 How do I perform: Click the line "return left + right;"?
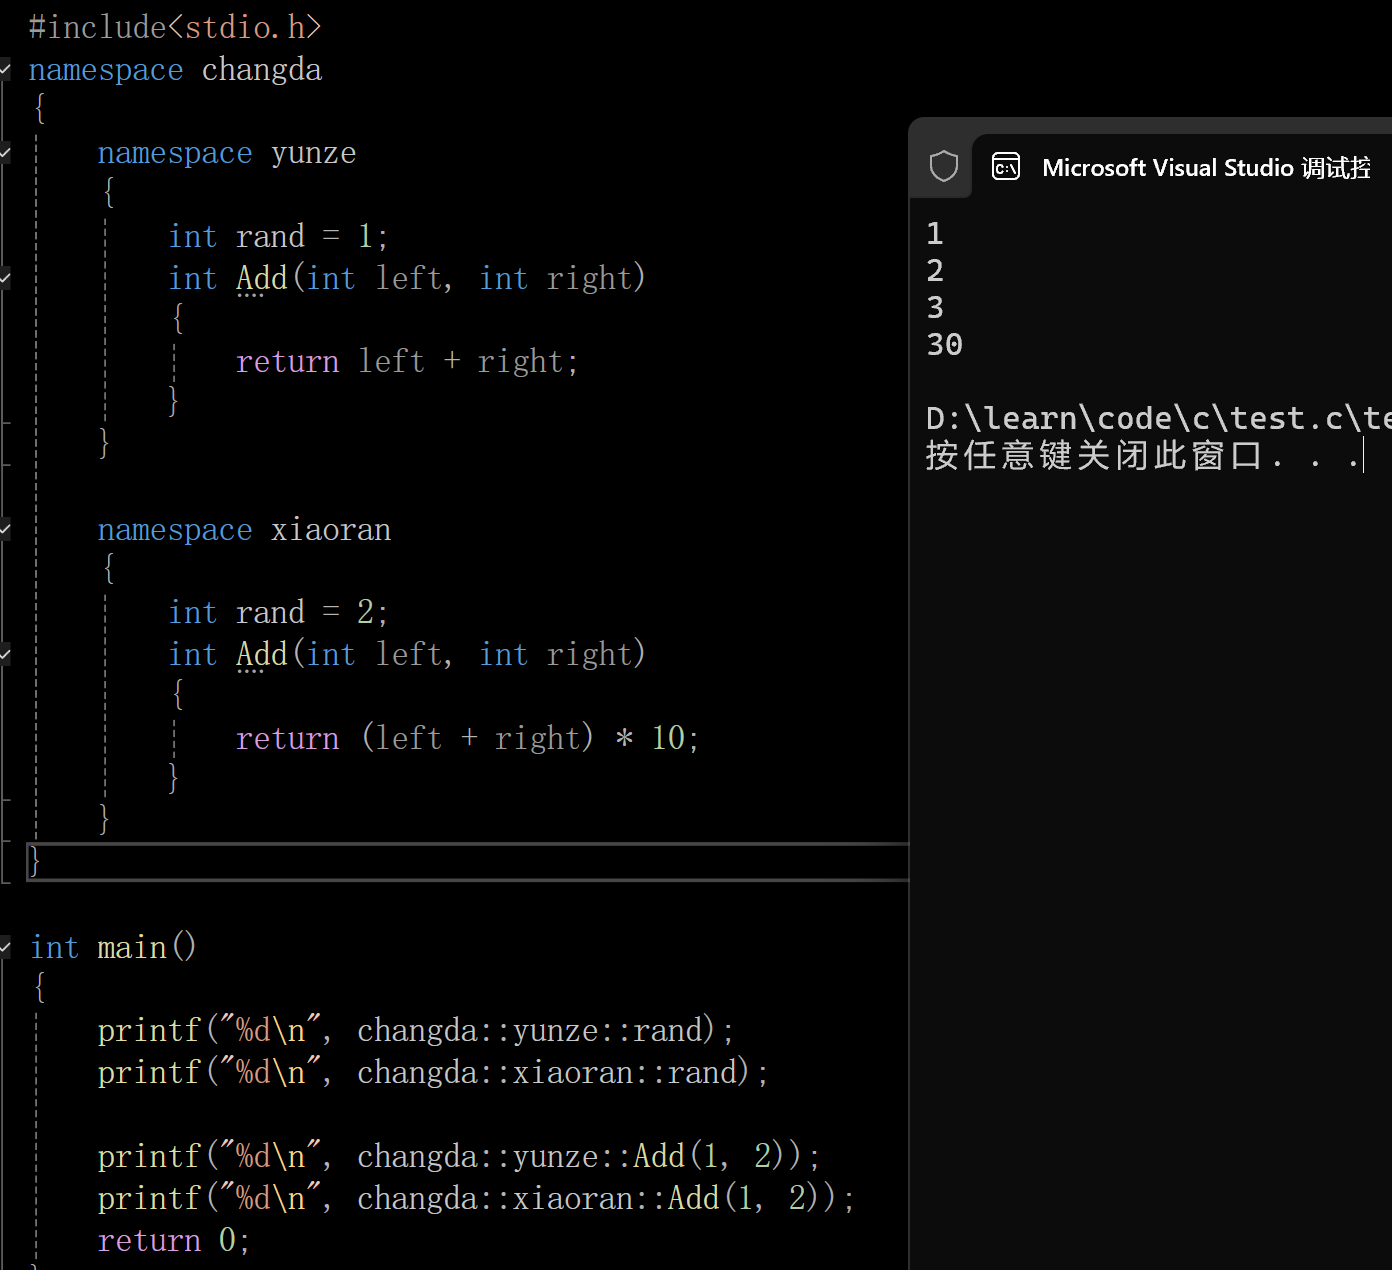pos(407,361)
